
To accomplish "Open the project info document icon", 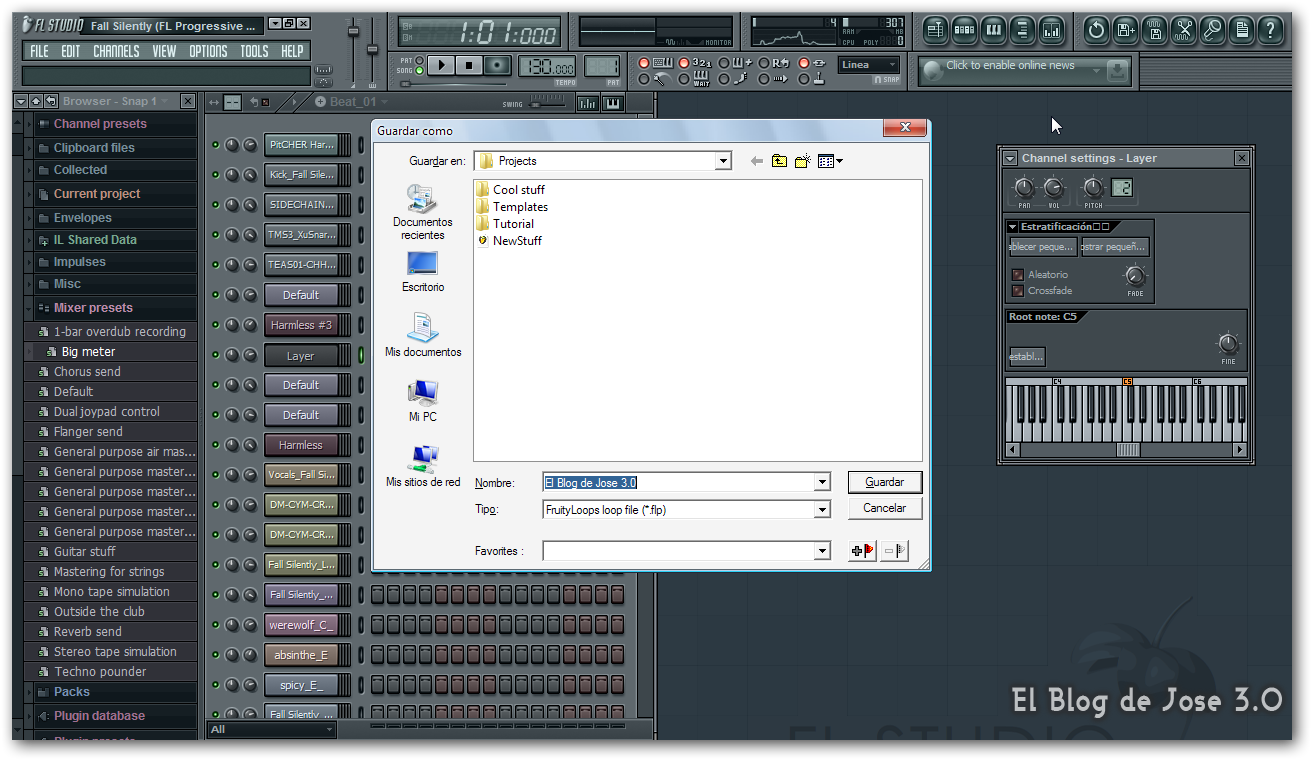I will click(x=1242, y=30).
